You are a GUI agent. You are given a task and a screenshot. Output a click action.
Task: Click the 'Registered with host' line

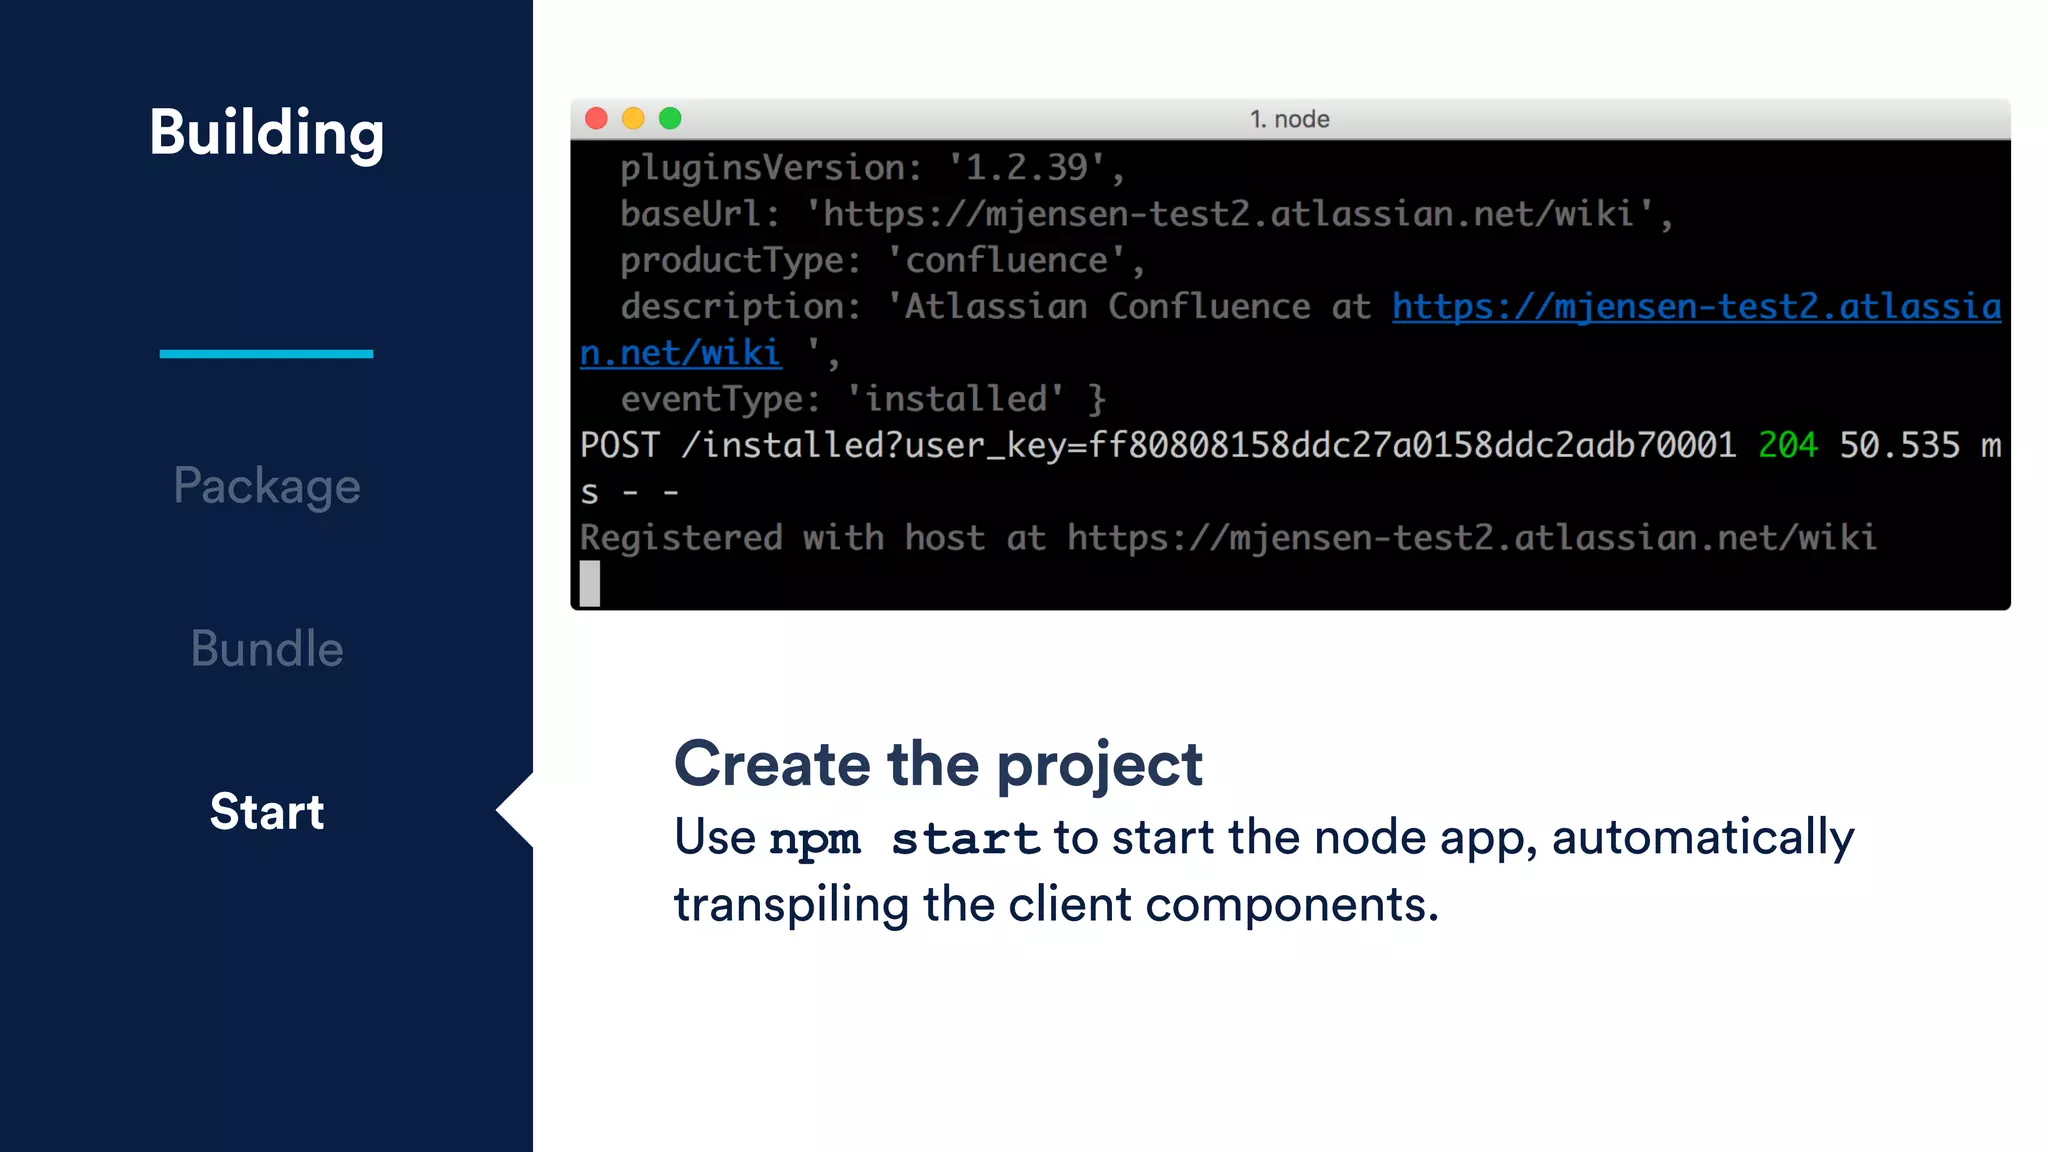[1228, 538]
